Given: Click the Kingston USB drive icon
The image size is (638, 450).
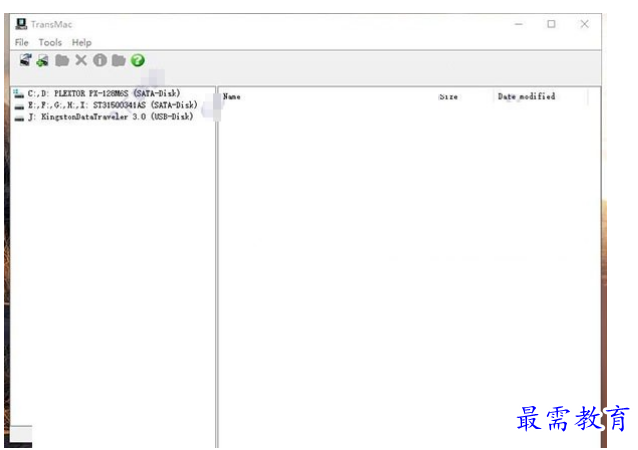Looking at the screenshot, I should (x=19, y=118).
